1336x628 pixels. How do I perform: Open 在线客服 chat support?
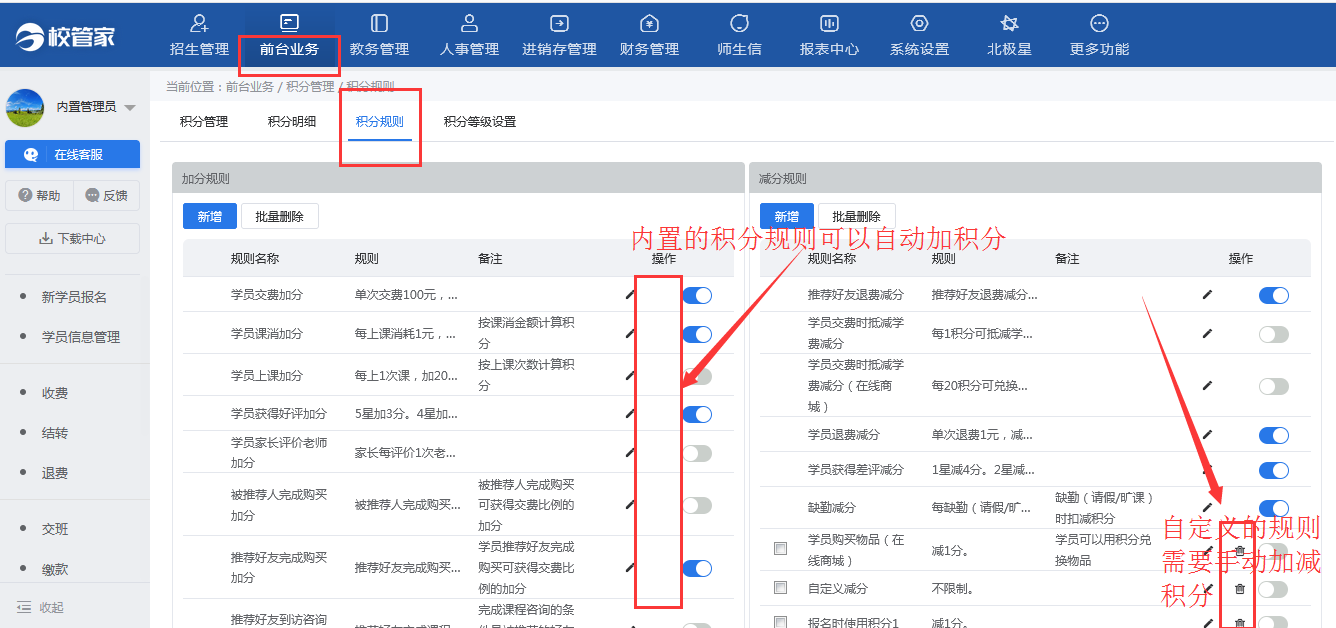[x=72, y=155]
